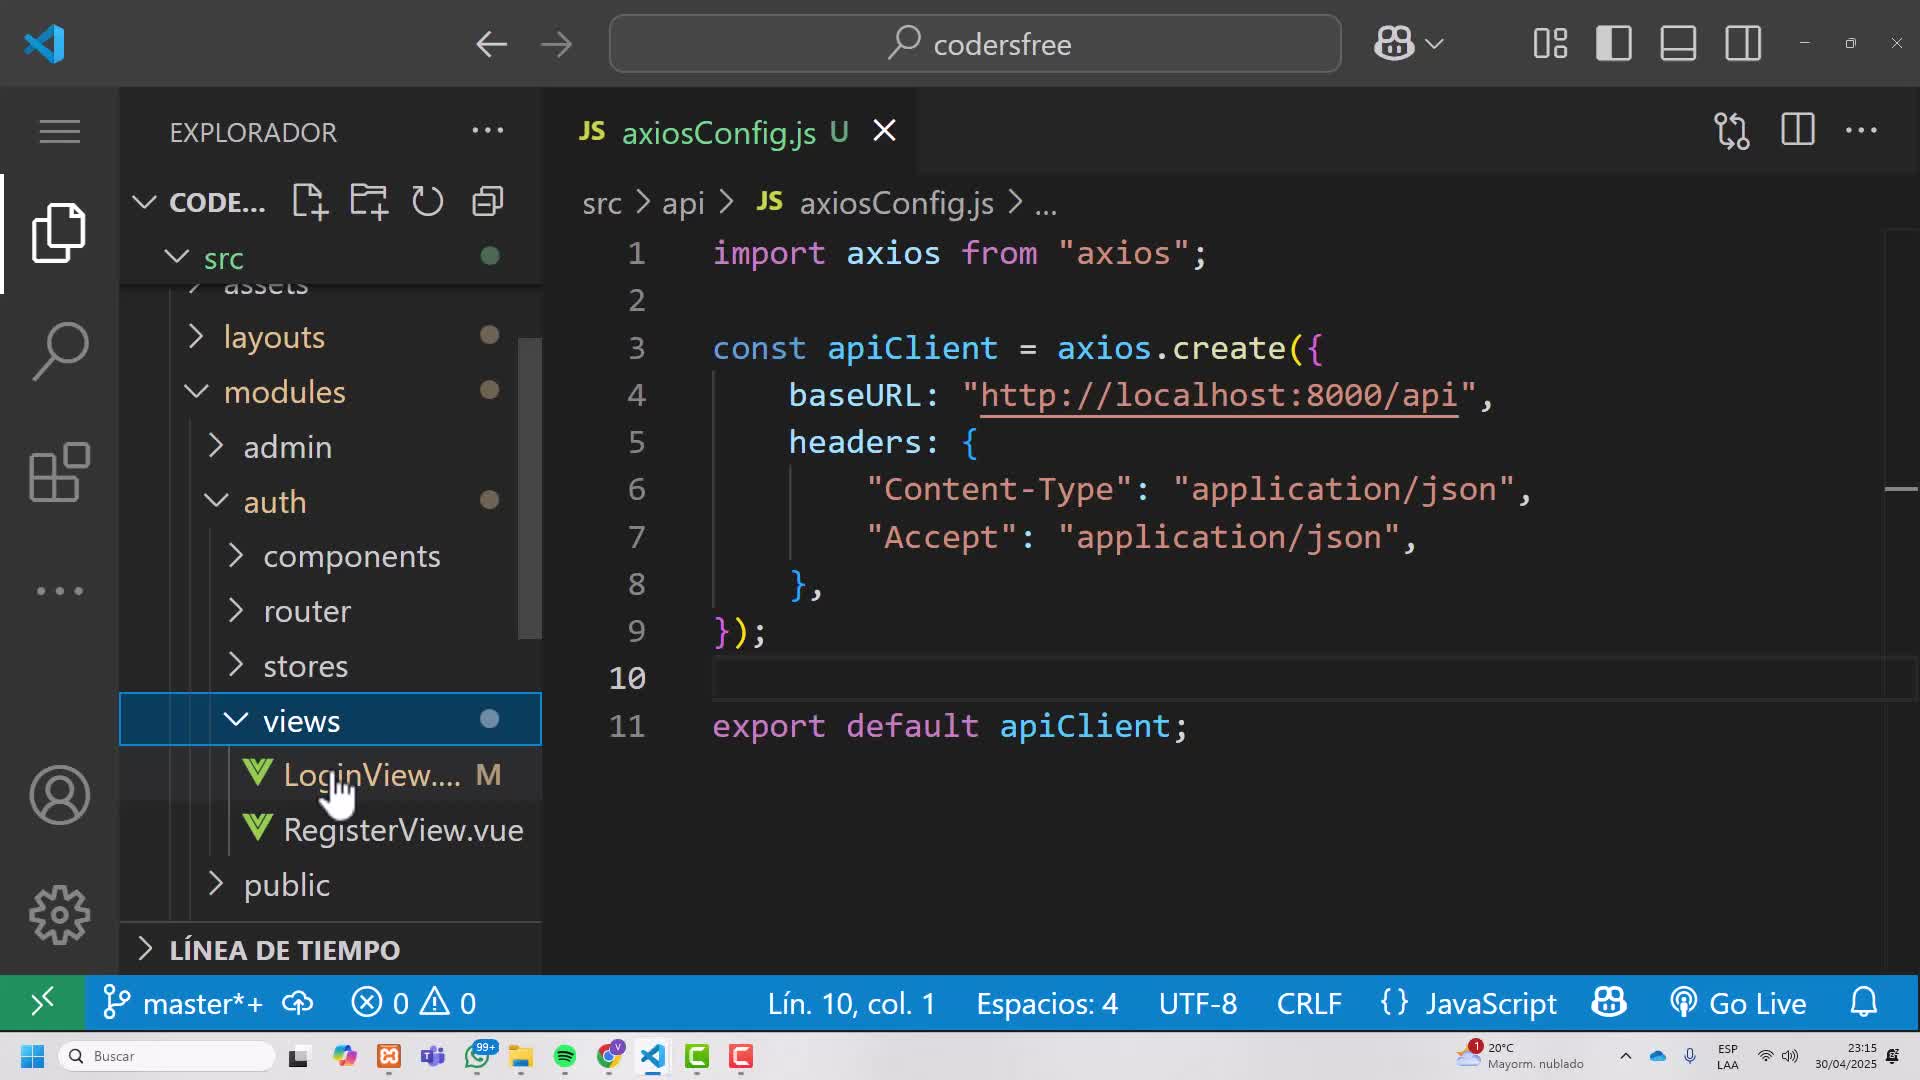Open the Copilot dropdown chevron in title bar
The image size is (1920, 1080).
click(x=1434, y=44)
